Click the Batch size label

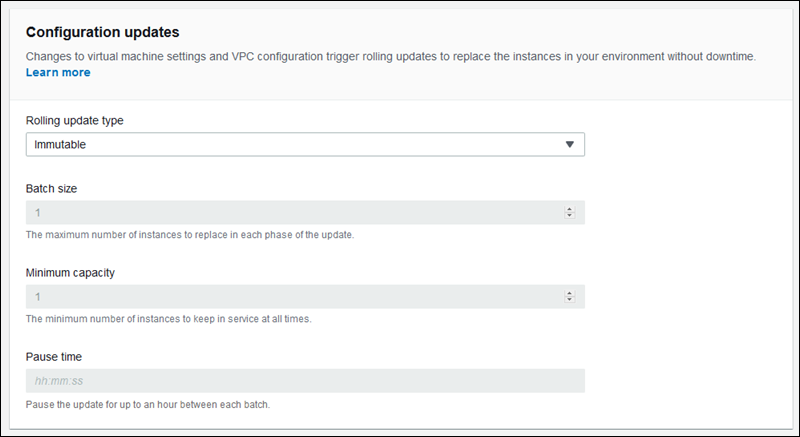click(x=51, y=188)
